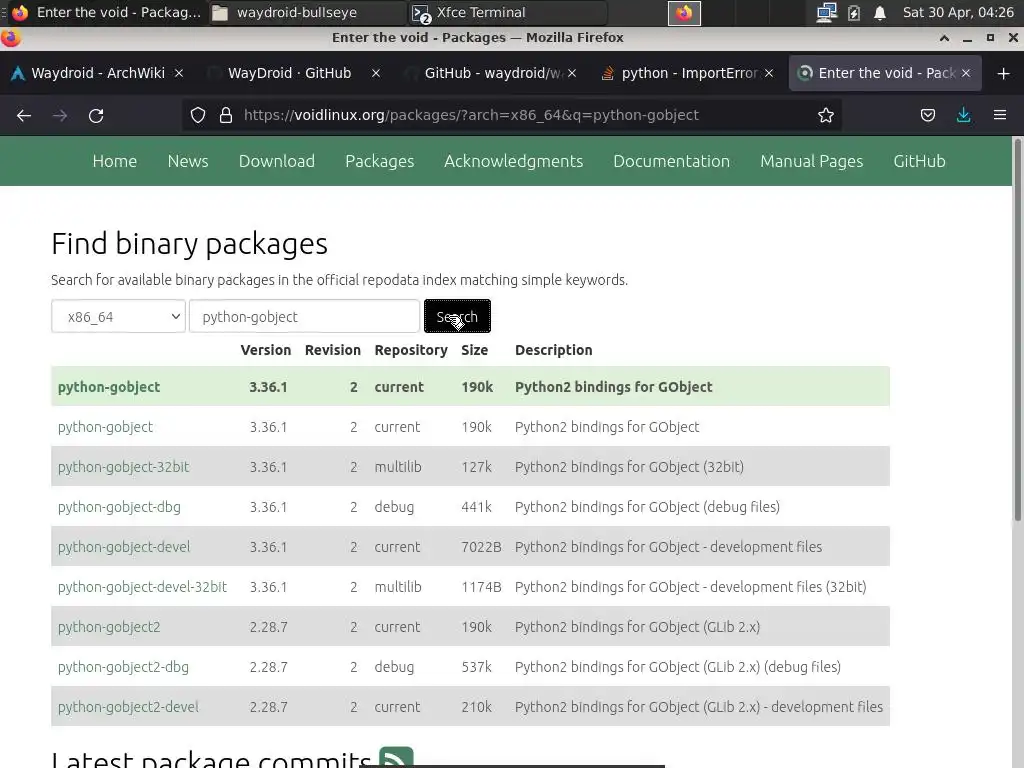Open the Home link in site navigation
Screen dimensions: 1024x768
click(115, 161)
